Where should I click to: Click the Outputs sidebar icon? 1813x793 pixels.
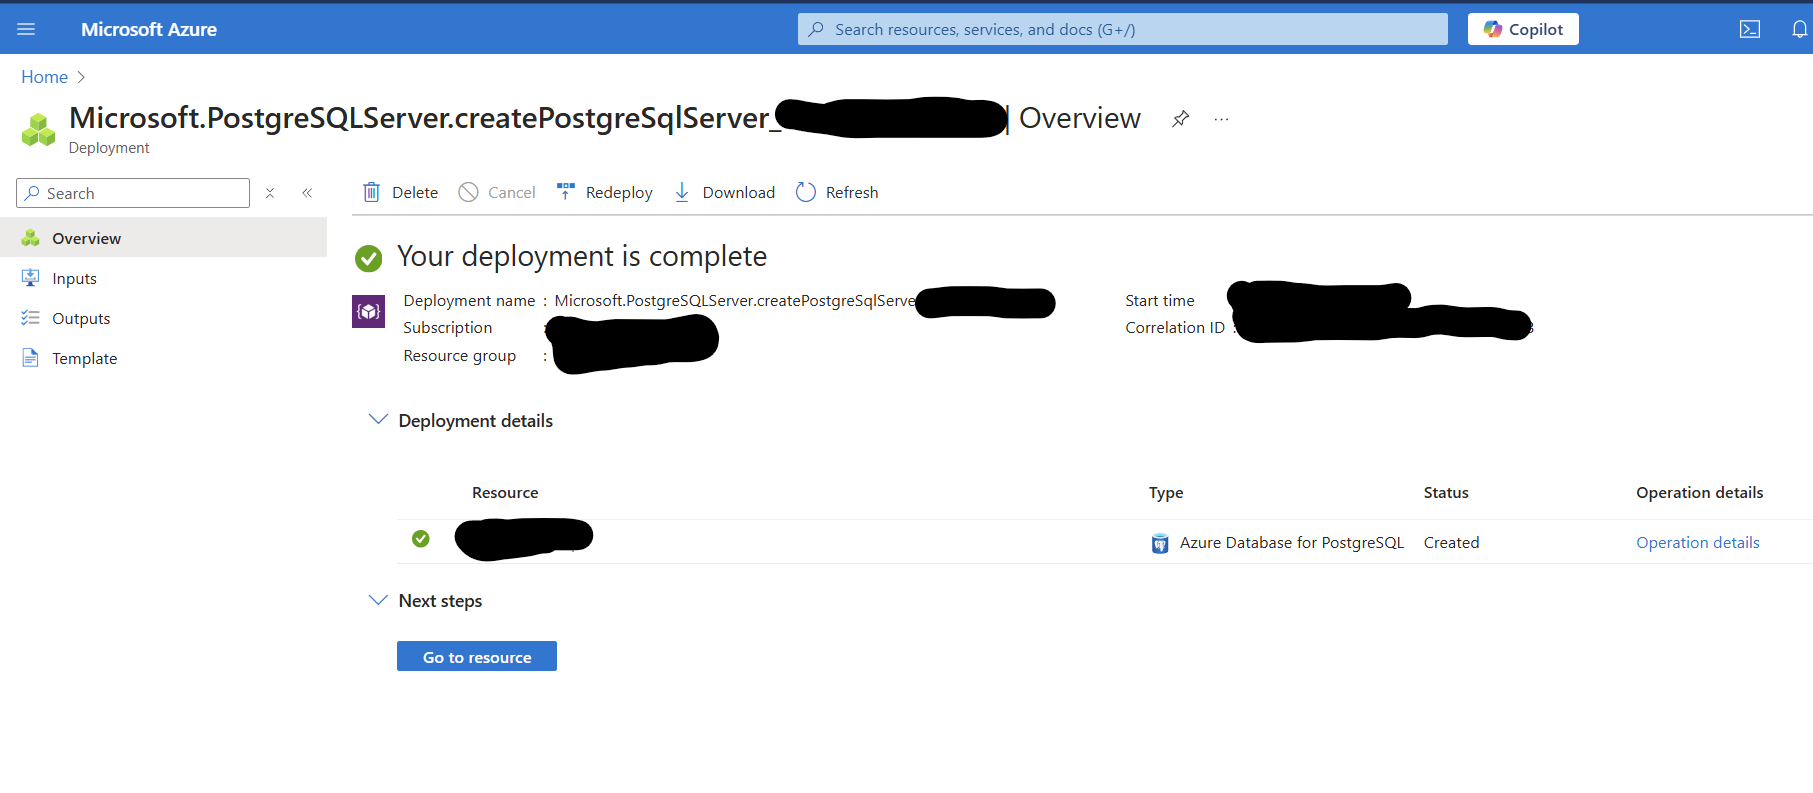point(31,318)
